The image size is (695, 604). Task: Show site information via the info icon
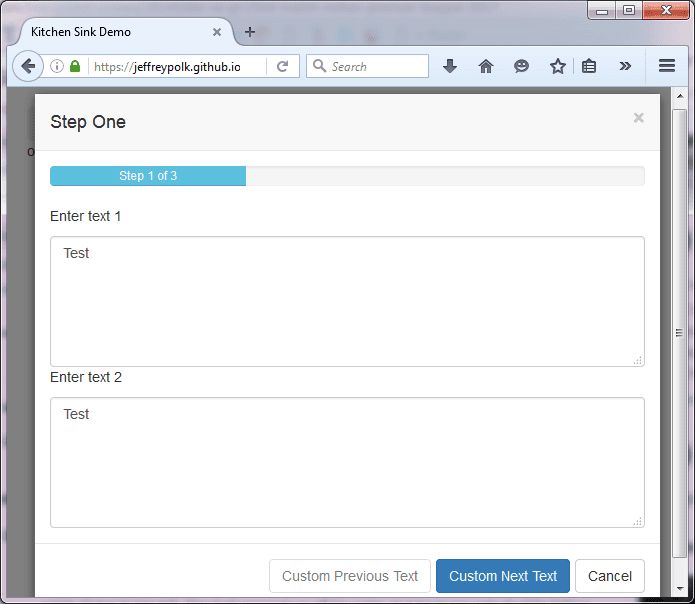point(57,66)
